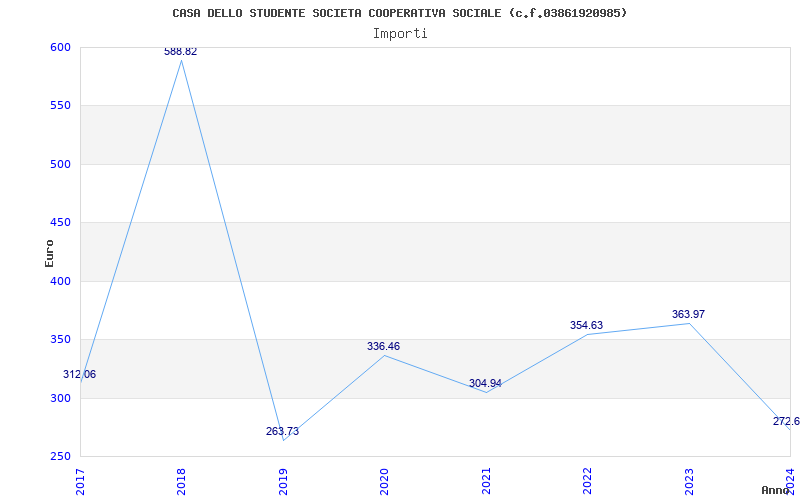Click the 2024 x-axis label
800x500 pixels.
pos(790,481)
